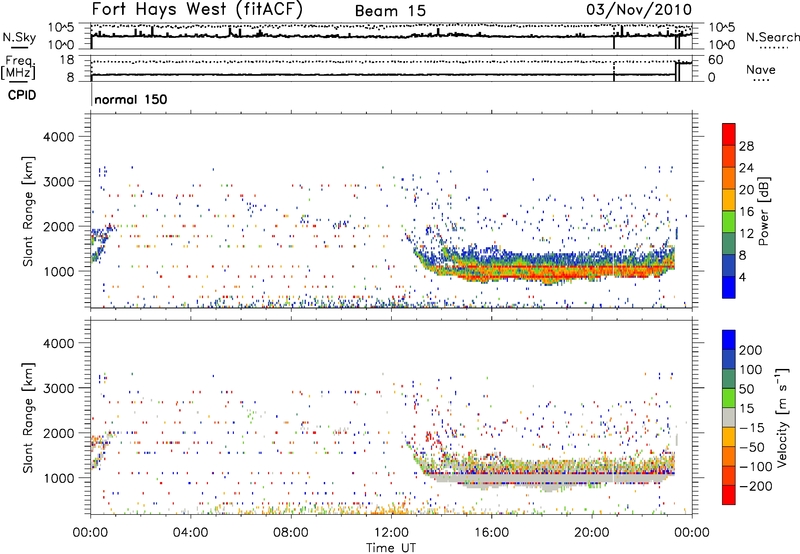
Task: Click the '60' Nave axis value
Action: [x=716, y=60]
